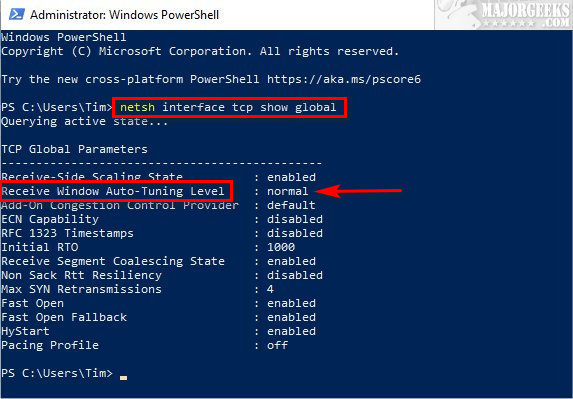This screenshot has height=399, width=573.
Task: Click the Pacing Profile off value
Action: tap(277, 345)
